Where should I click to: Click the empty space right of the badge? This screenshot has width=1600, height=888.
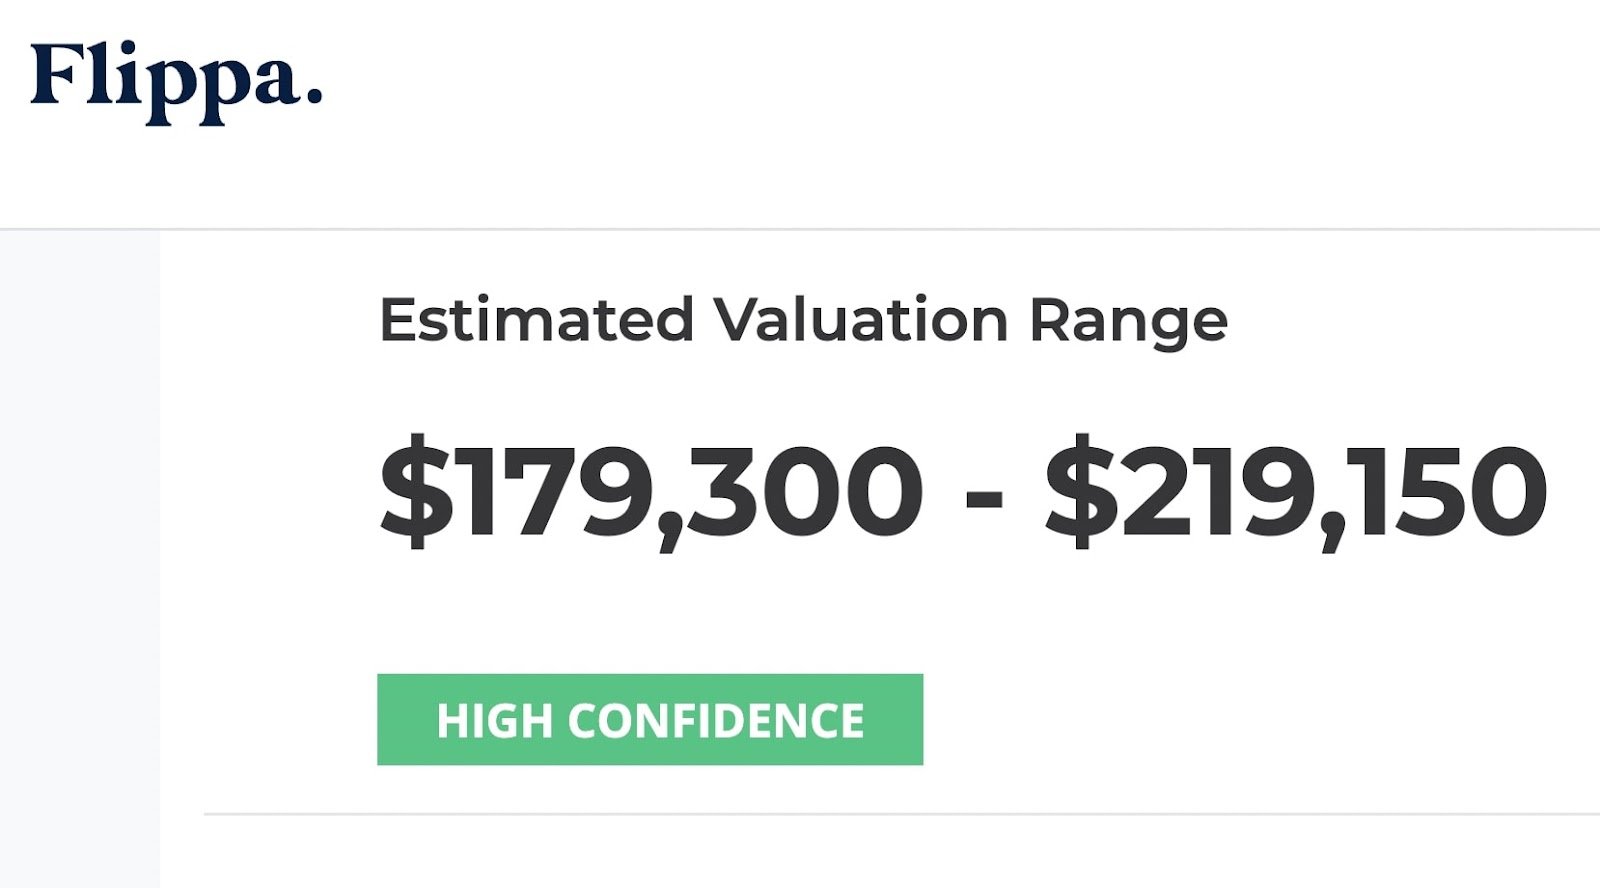pos(1200,718)
